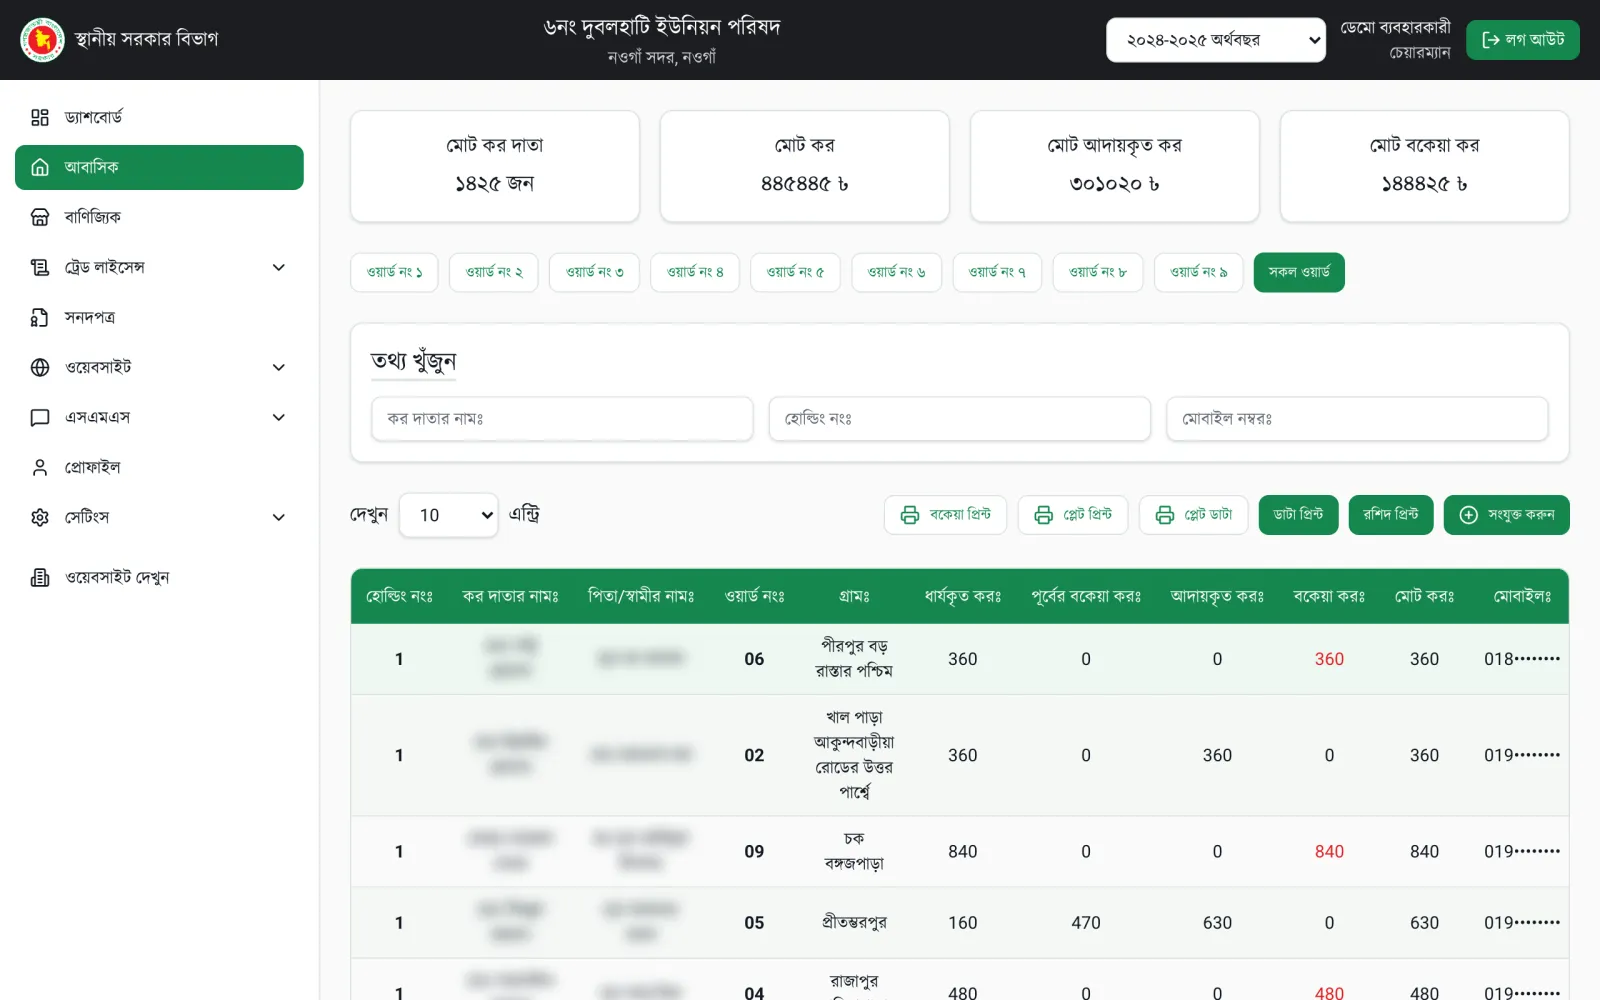Viewport: 1600px width, 1000px height.
Task: Expand ওয়েবসাইট submenu chevron
Action: 279,367
